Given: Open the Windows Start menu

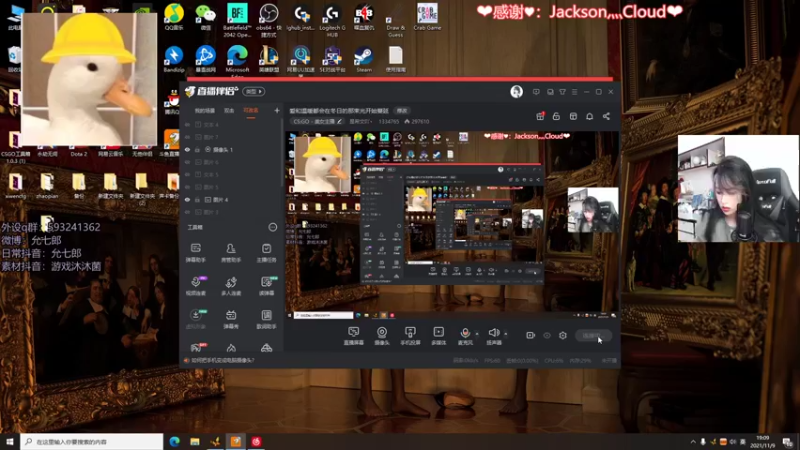Looking at the screenshot, I should point(10,442).
